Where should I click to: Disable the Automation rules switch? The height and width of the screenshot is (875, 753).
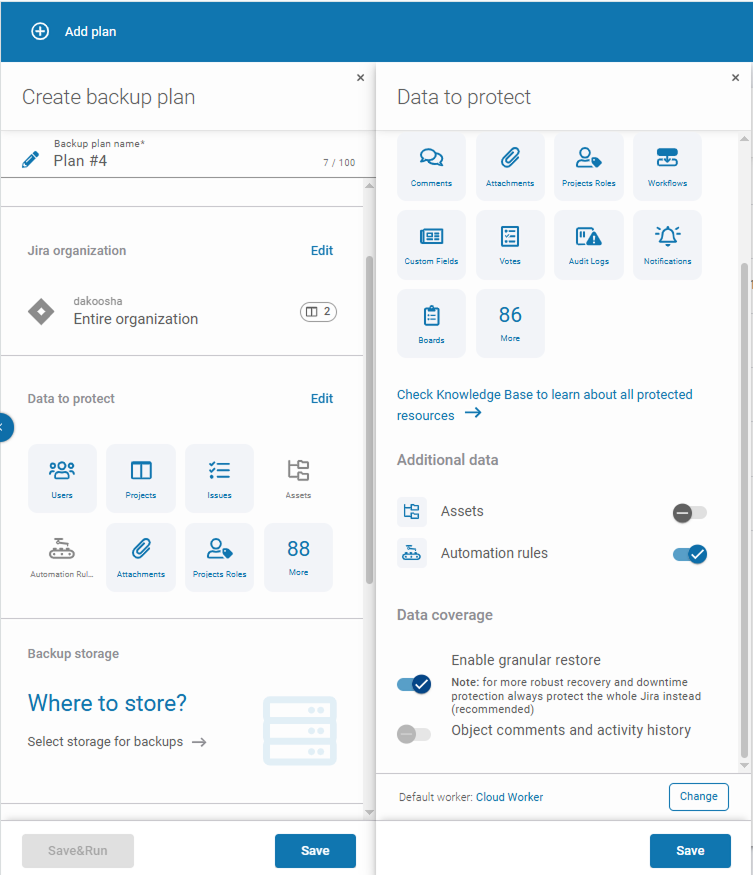pyautogui.click(x=689, y=554)
